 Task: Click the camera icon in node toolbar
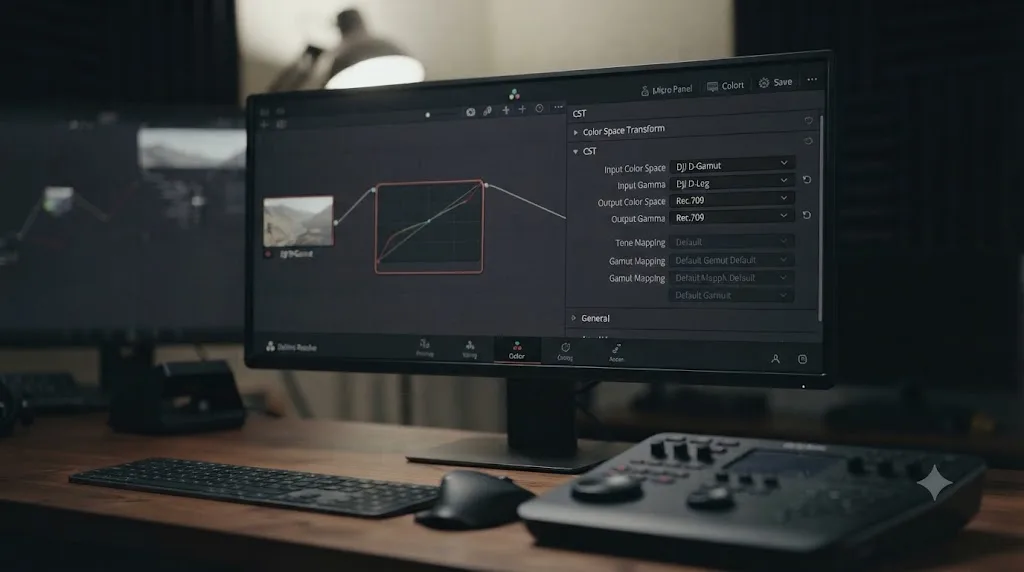pos(470,112)
